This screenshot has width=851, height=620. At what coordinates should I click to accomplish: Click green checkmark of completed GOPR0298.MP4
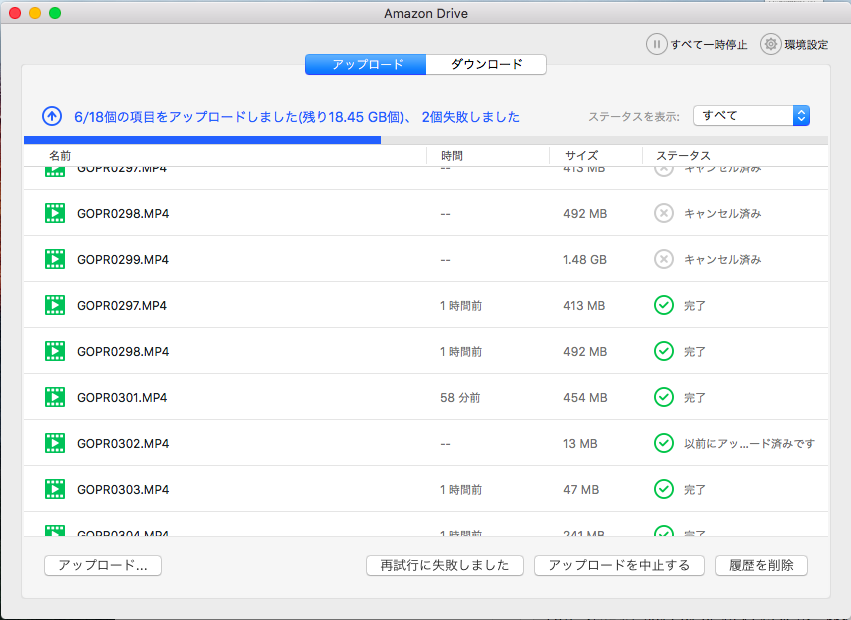click(x=663, y=351)
